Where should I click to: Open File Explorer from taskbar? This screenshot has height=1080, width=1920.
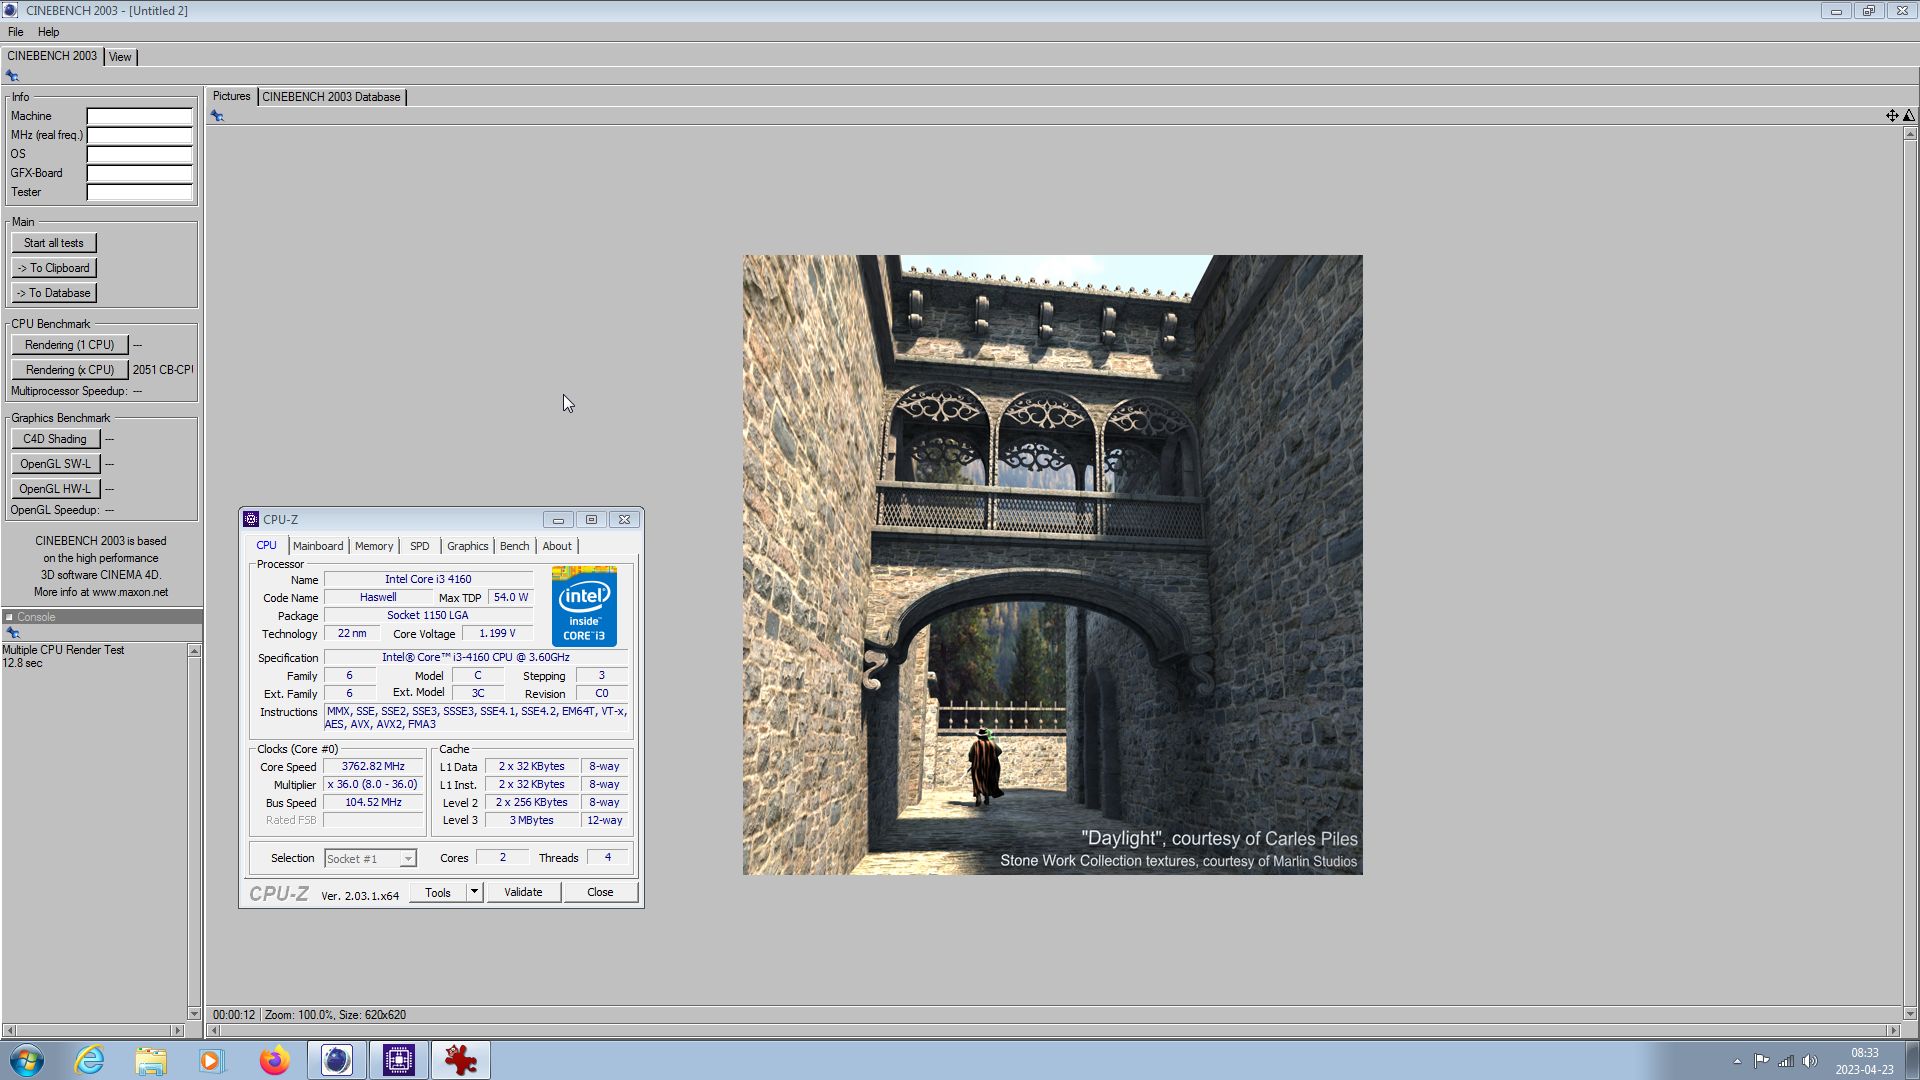[x=151, y=1060]
